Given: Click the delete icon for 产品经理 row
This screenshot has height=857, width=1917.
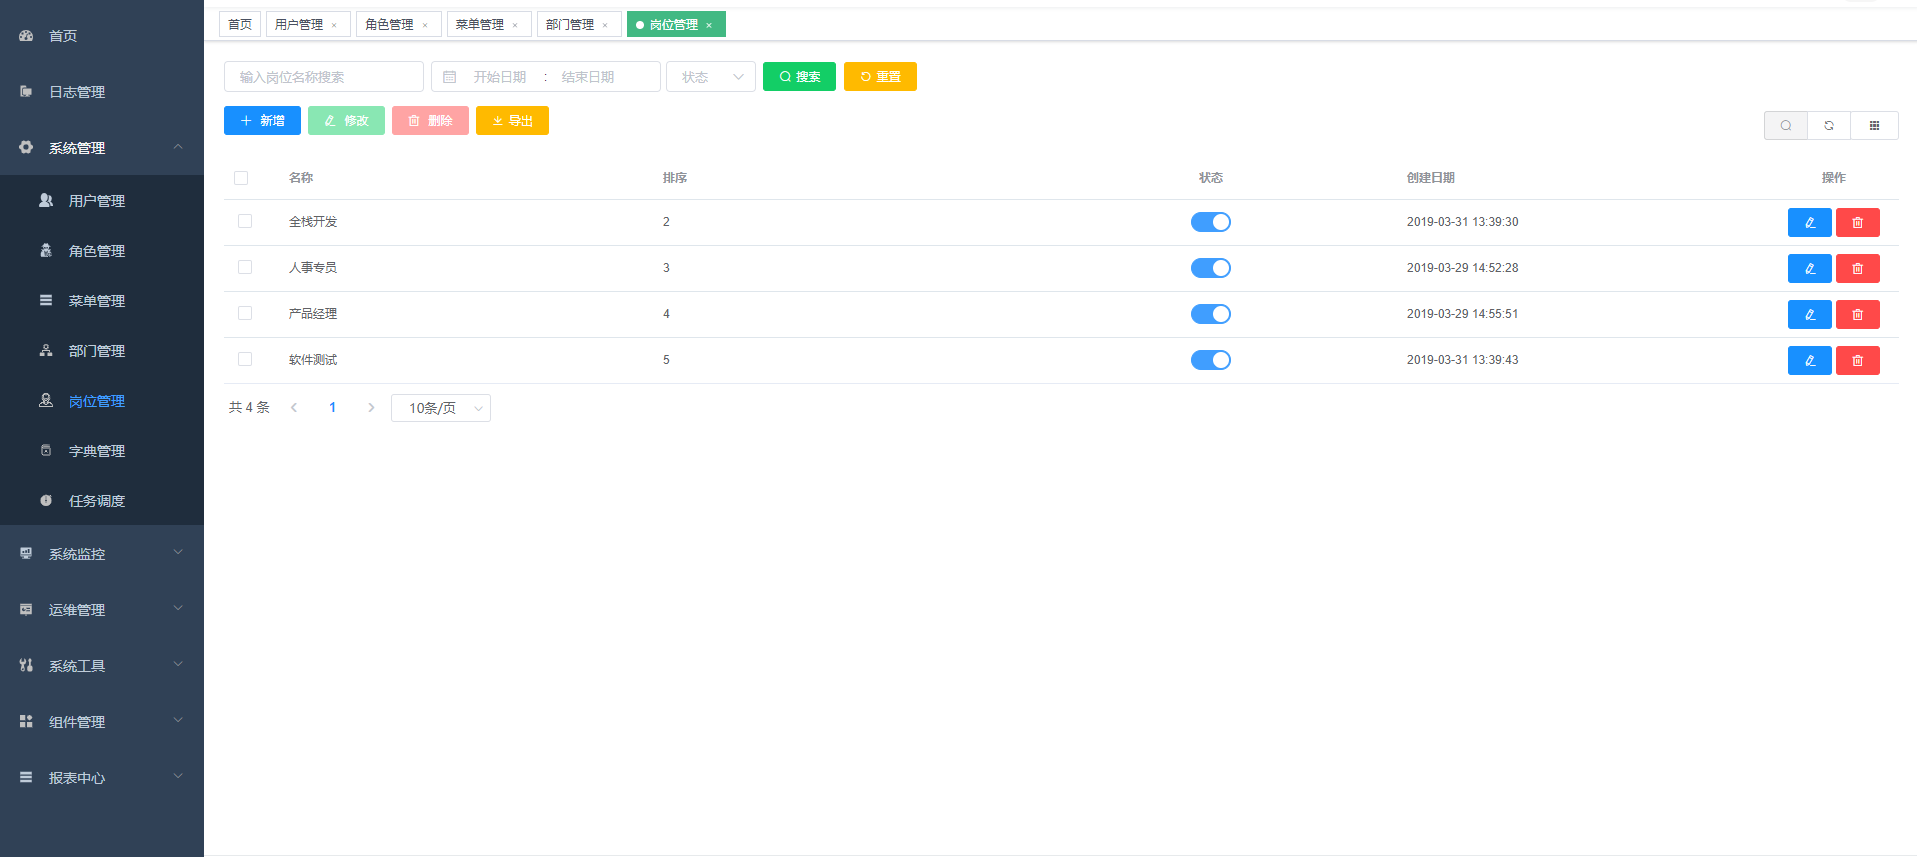Looking at the screenshot, I should pos(1857,314).
